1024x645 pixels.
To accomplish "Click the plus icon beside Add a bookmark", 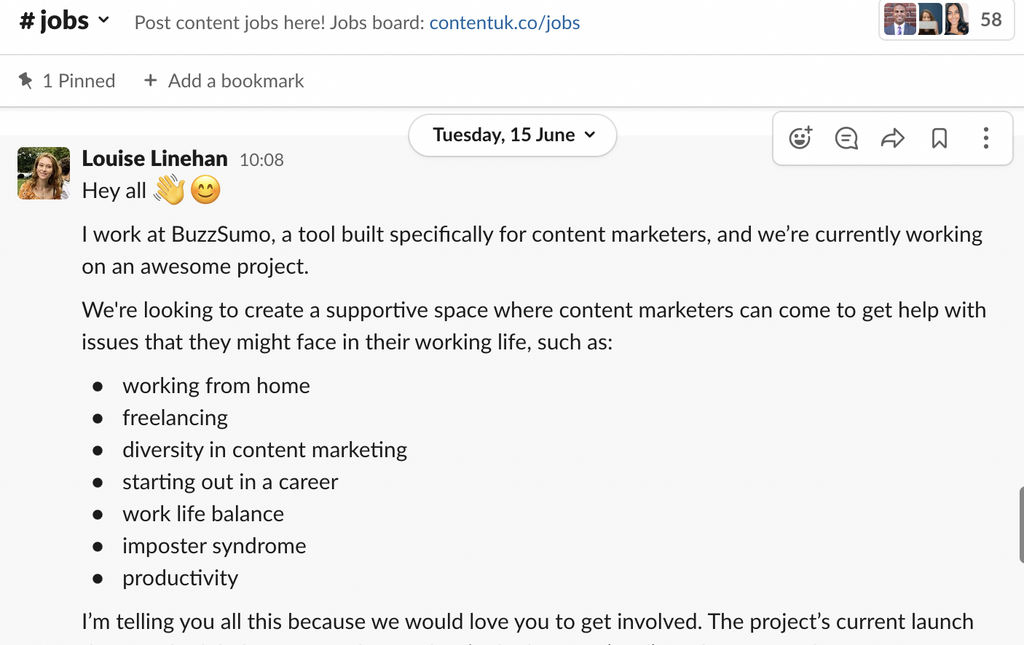I will point(151,81).
